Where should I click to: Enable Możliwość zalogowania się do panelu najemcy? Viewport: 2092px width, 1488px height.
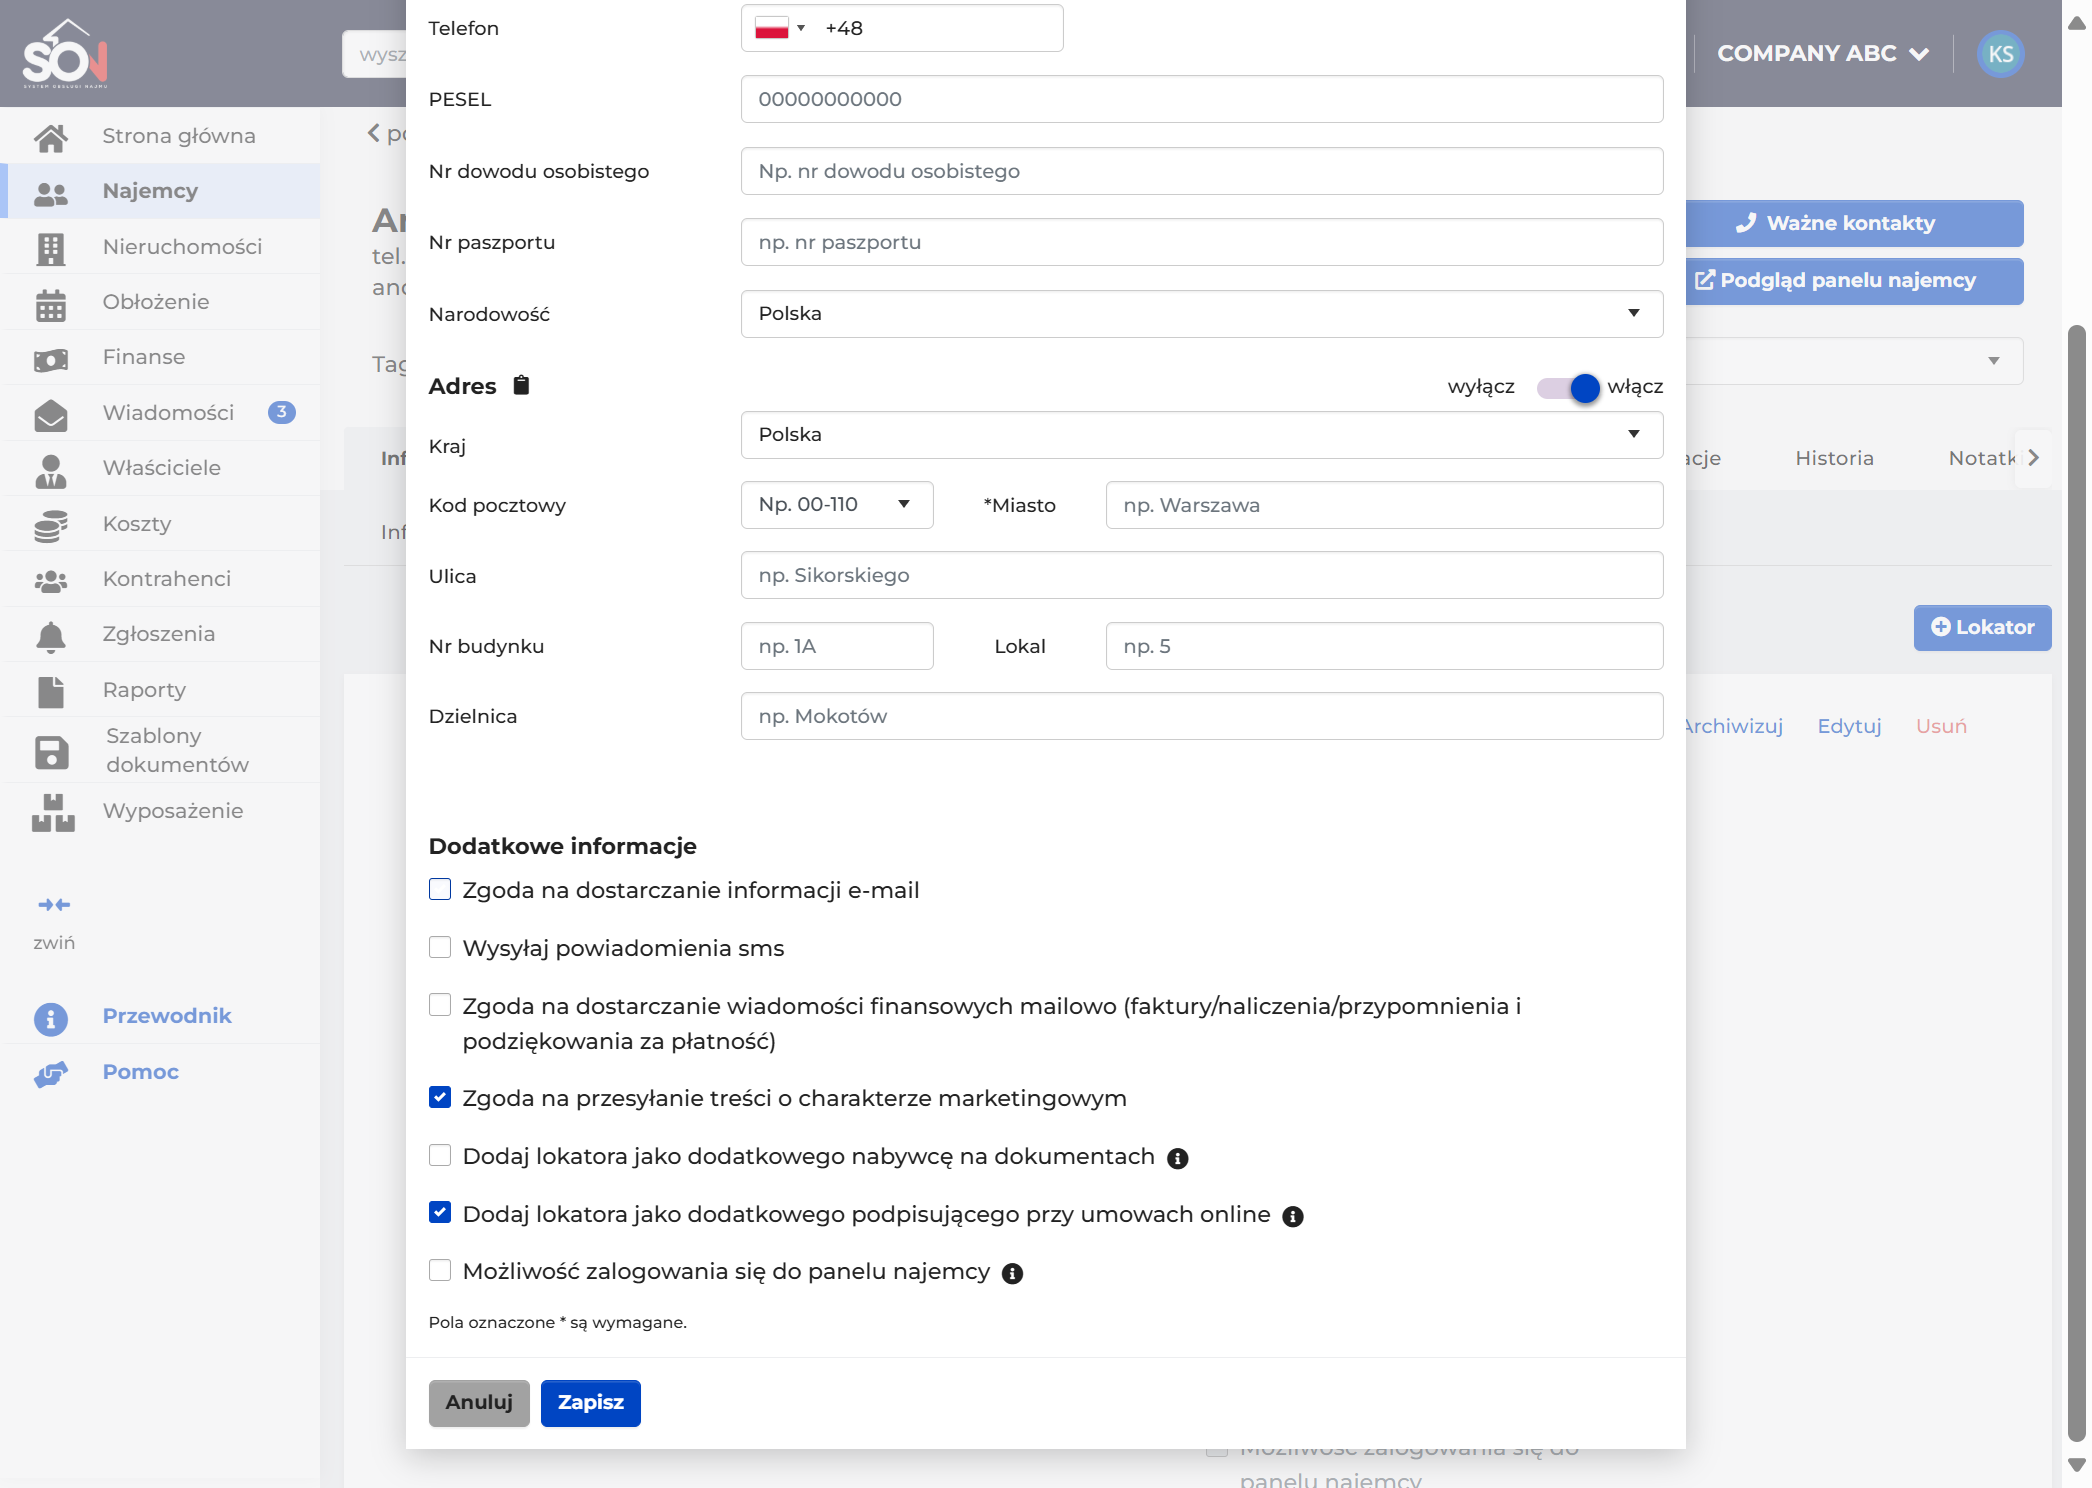point(440,1270)
